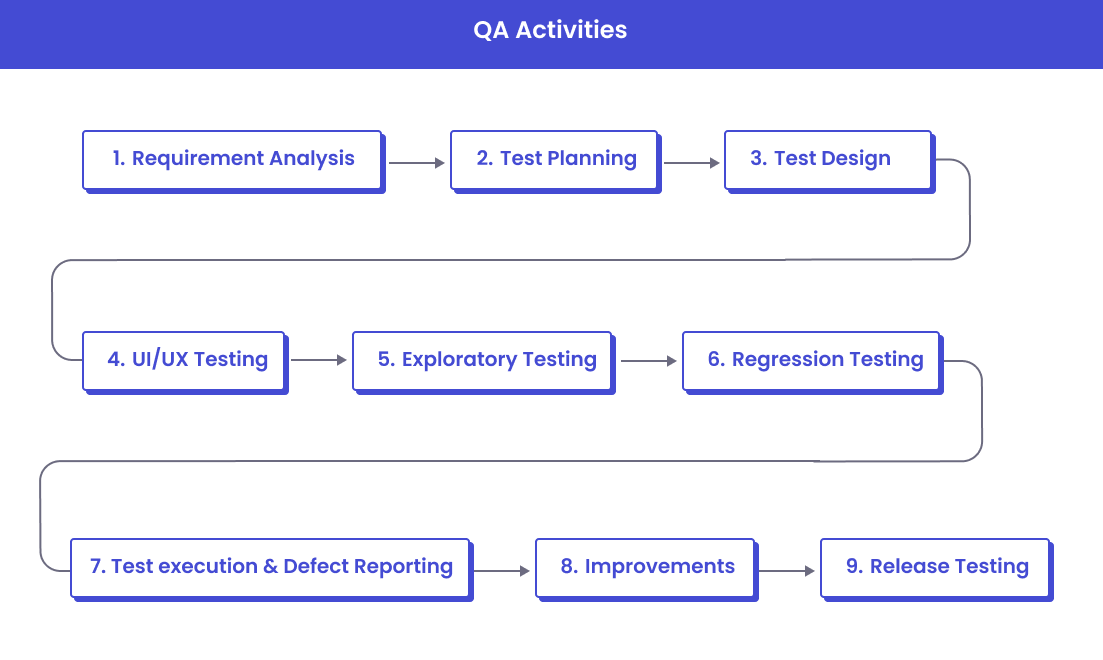Select the Regression Testing step box
Viewport: 1103px width, 660px height.
811,360
